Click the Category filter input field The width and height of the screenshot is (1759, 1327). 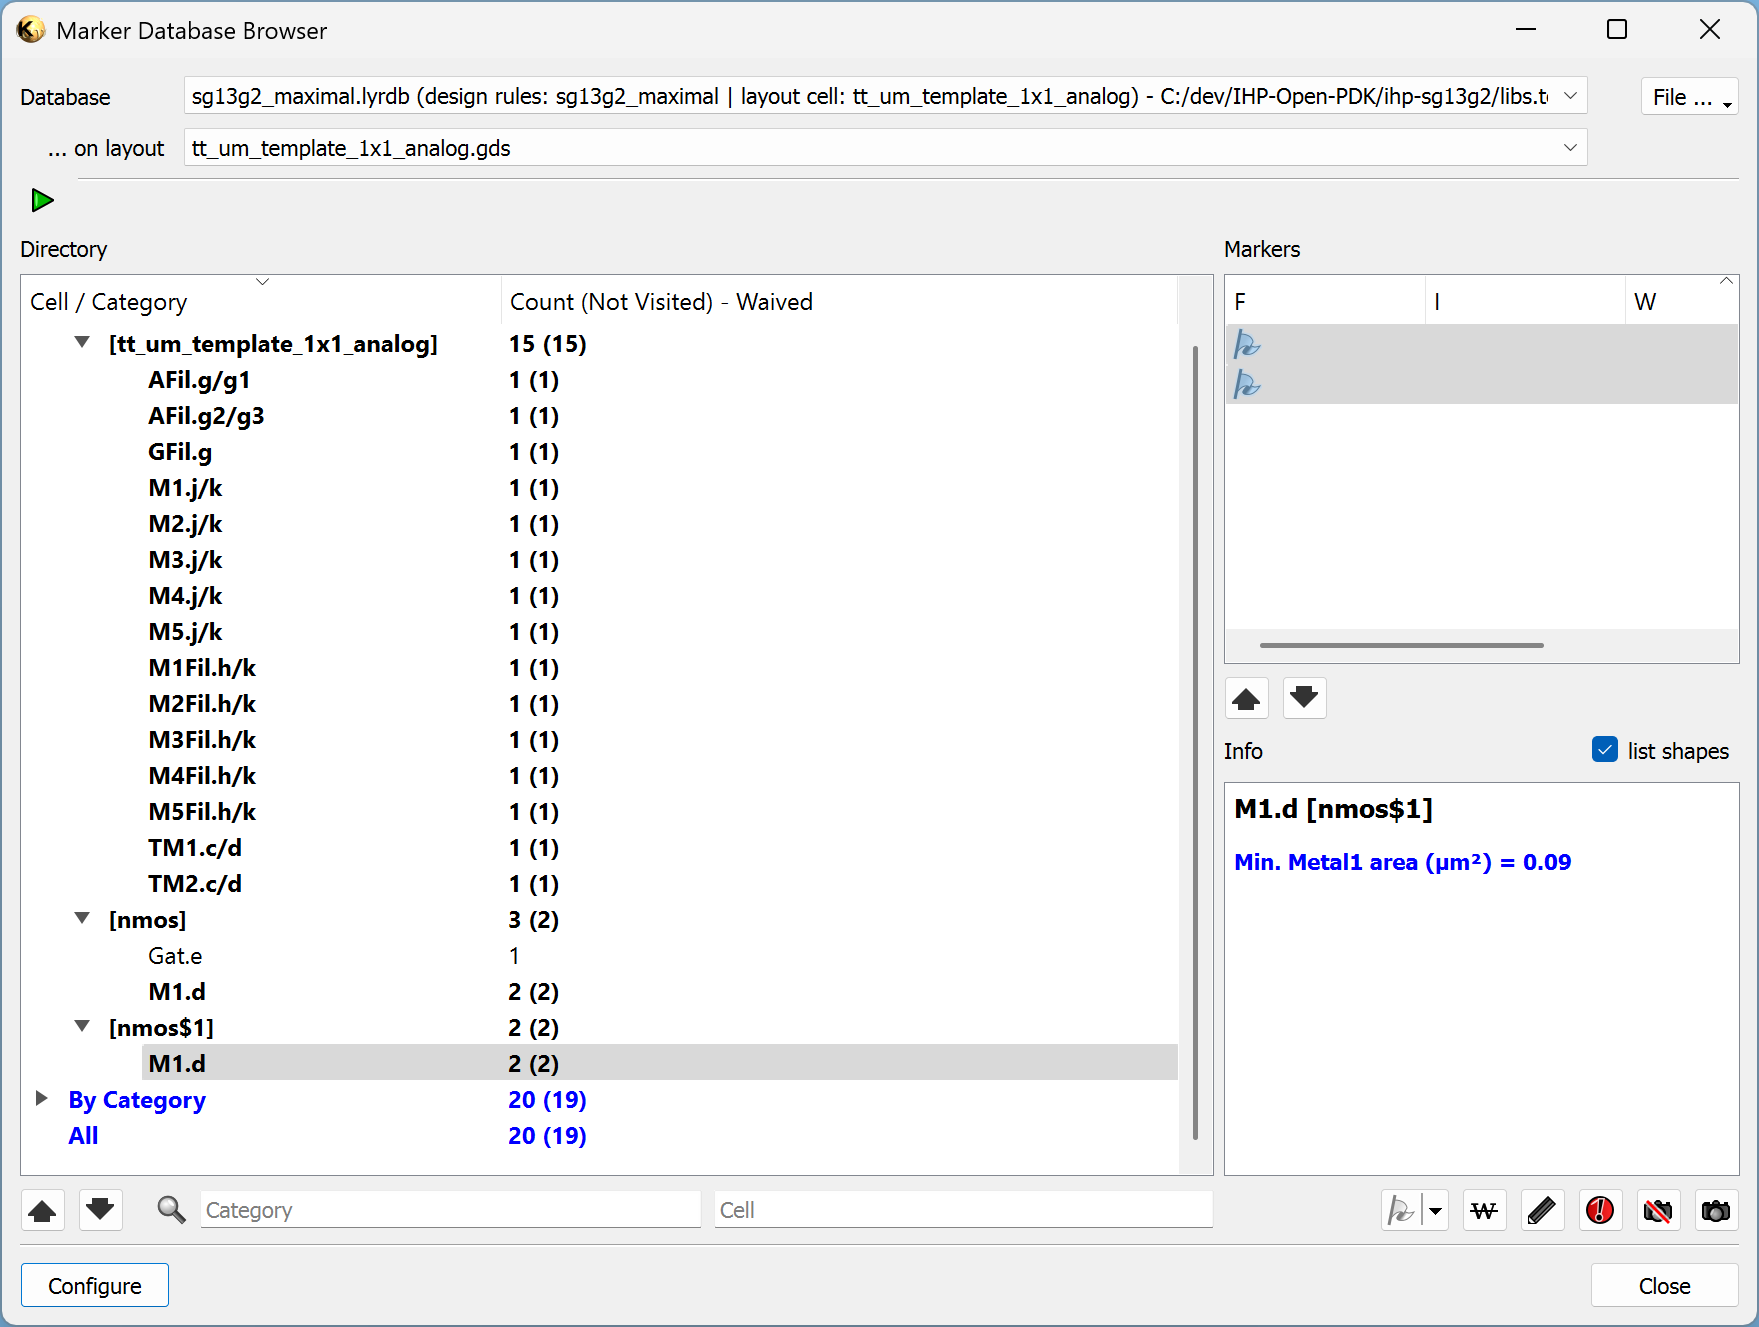[x=450, y=1210]
